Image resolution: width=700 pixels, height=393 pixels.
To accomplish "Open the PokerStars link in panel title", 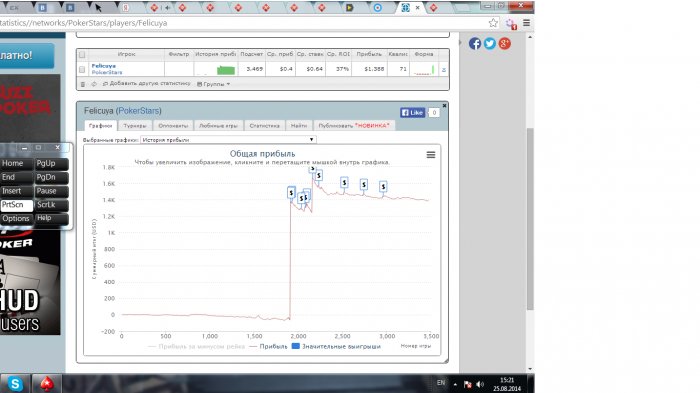I will coord(139,111).
